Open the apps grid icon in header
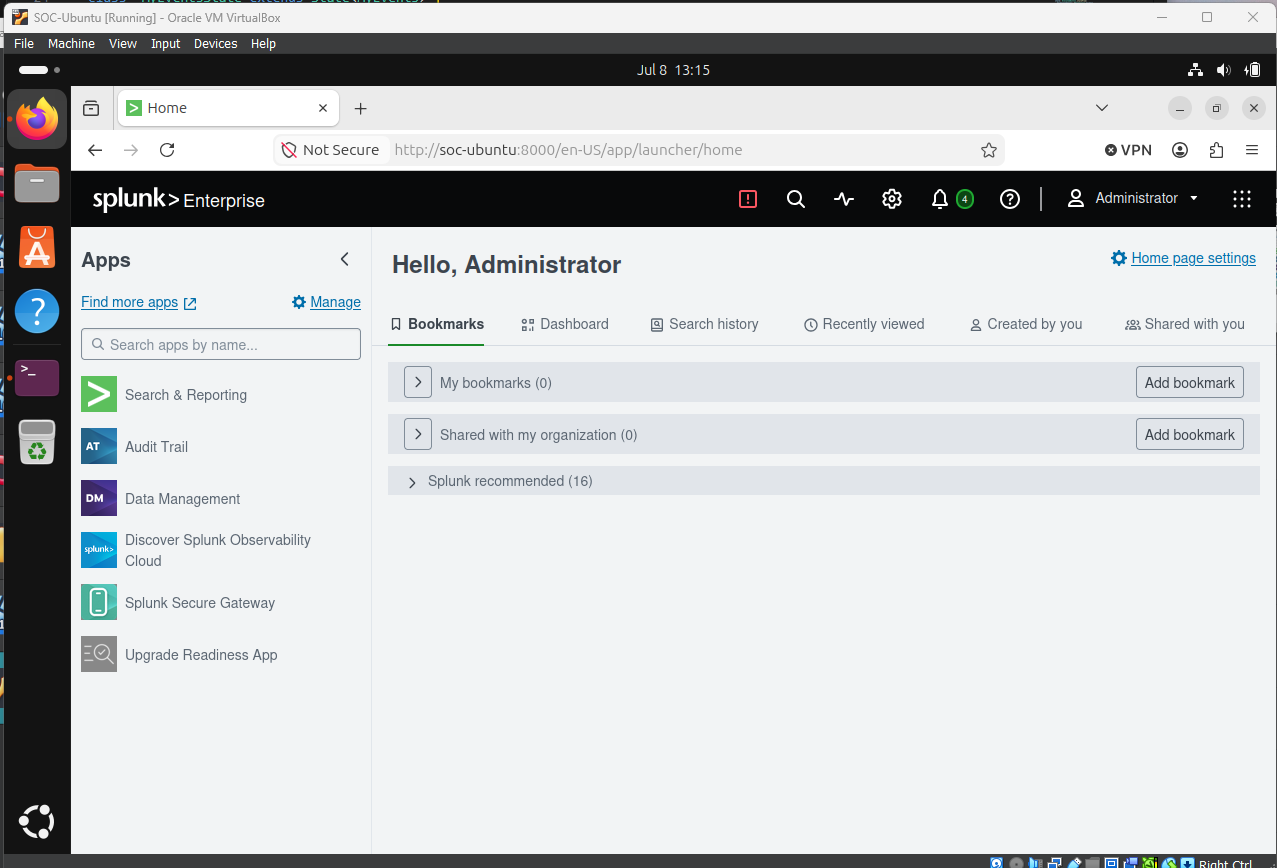1277x868 pixels. (x=1242, y=199)
